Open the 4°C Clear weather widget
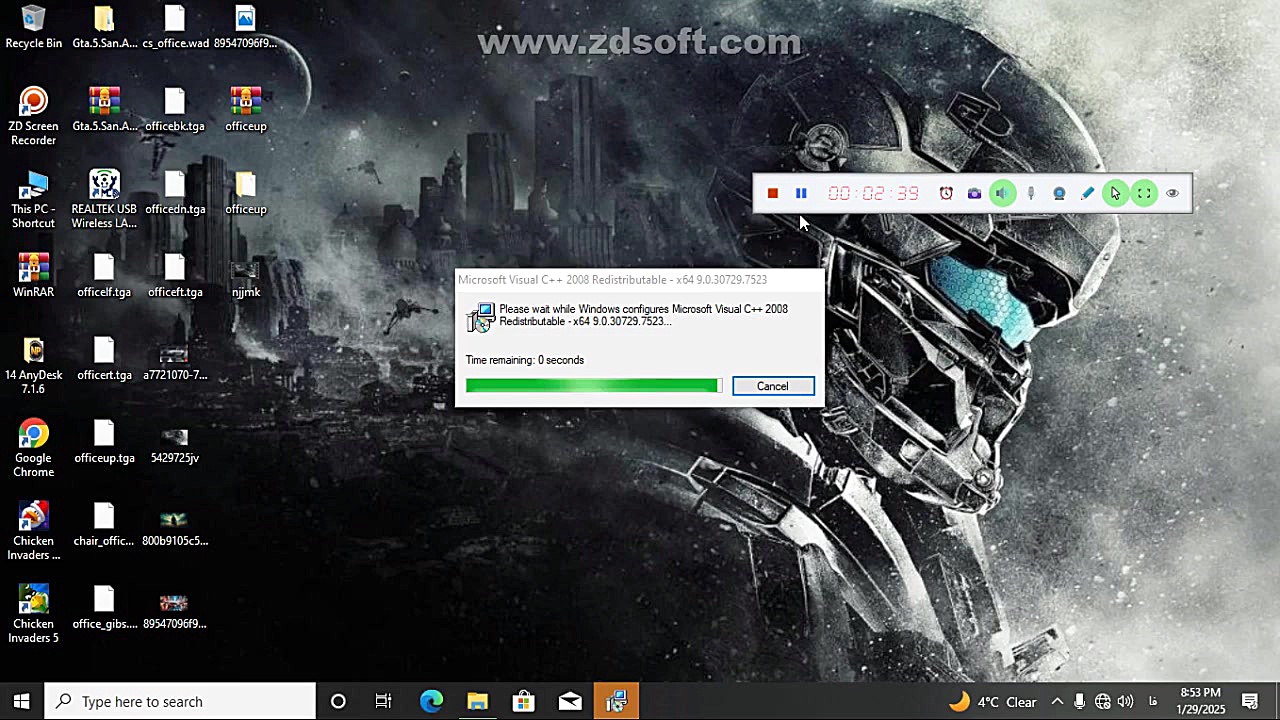Screen dimensions: 1280x720 tap(992, 701)
